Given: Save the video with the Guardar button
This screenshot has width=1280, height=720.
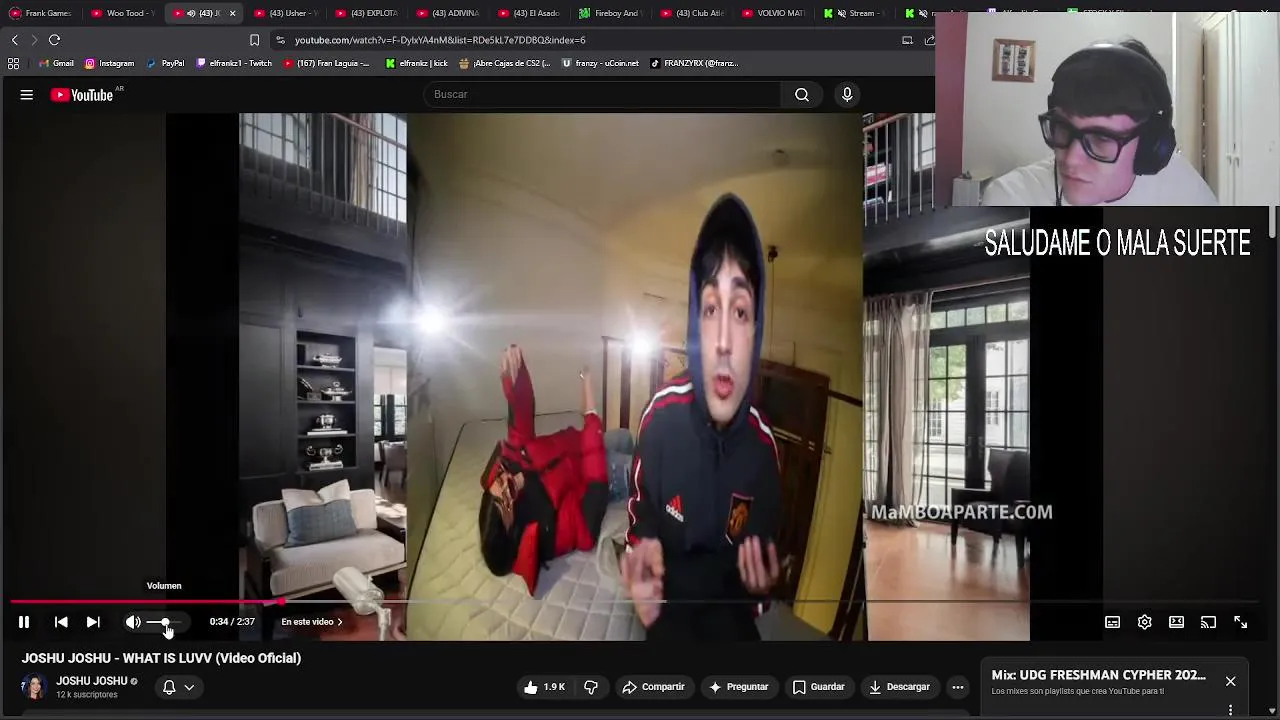Looking at the screenshot, I should tap(819, 687).
